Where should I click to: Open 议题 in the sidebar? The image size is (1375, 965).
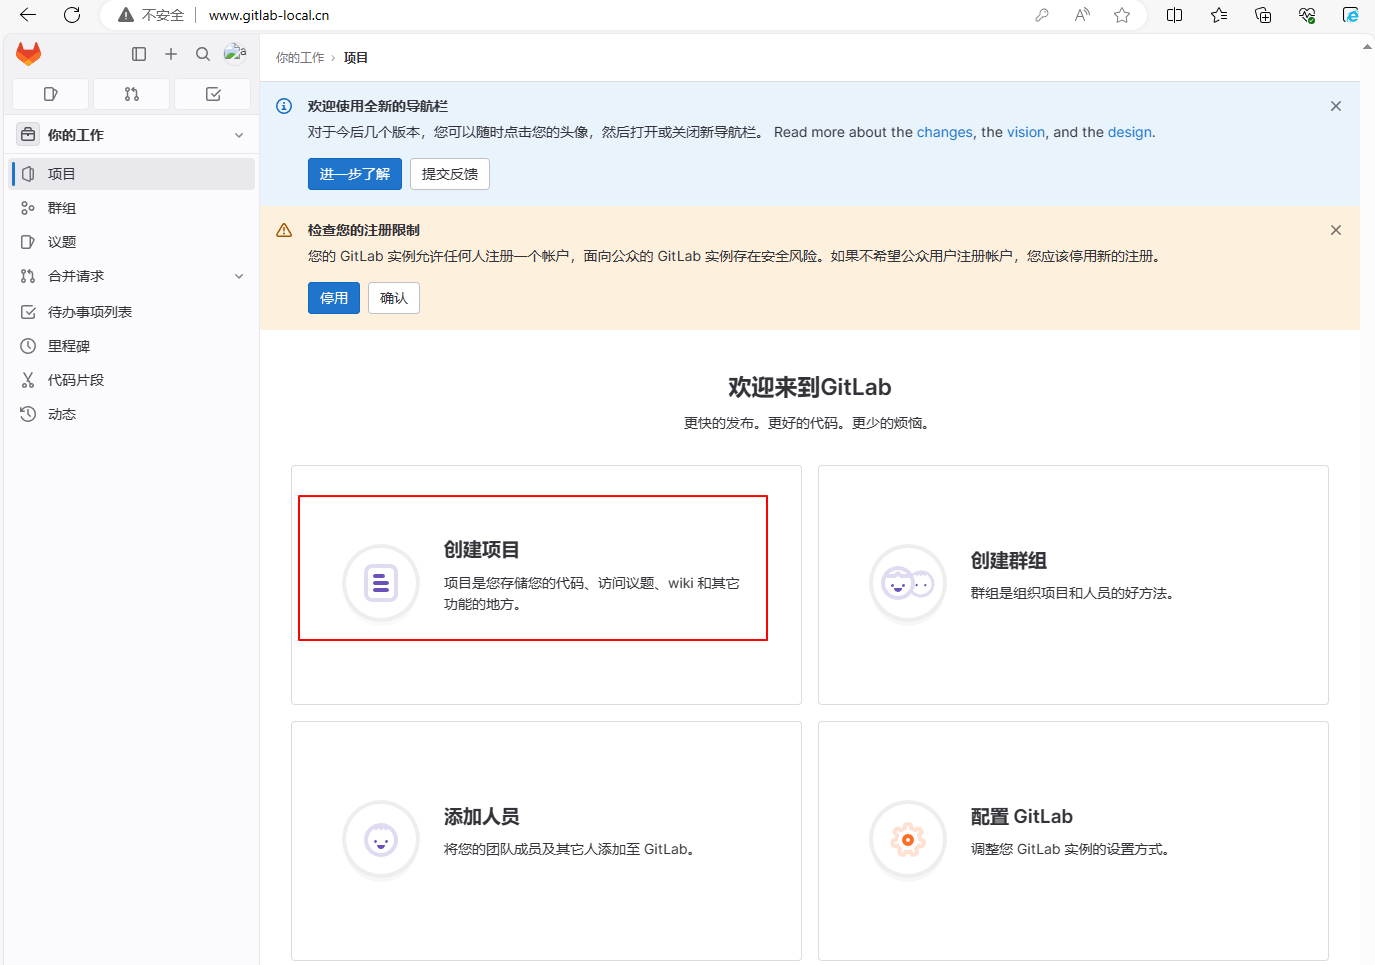coord(132,242)
